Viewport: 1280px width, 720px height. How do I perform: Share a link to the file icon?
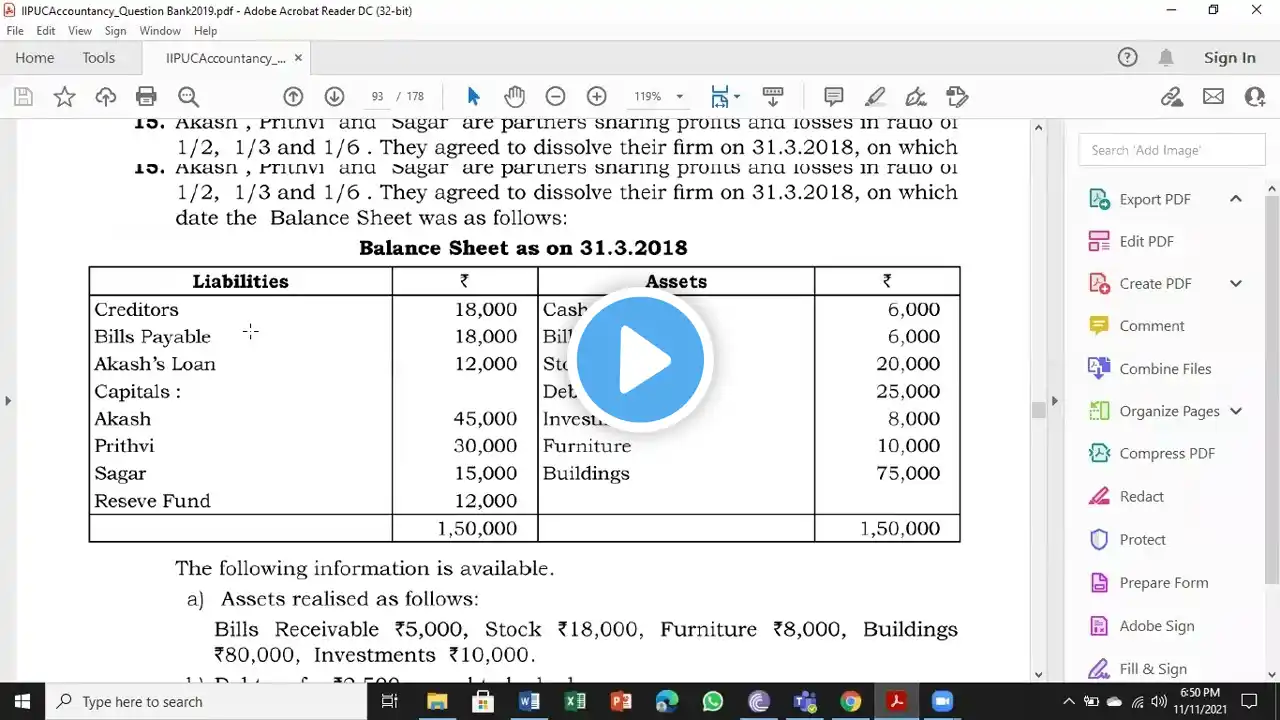click(x=1172, y=97)
